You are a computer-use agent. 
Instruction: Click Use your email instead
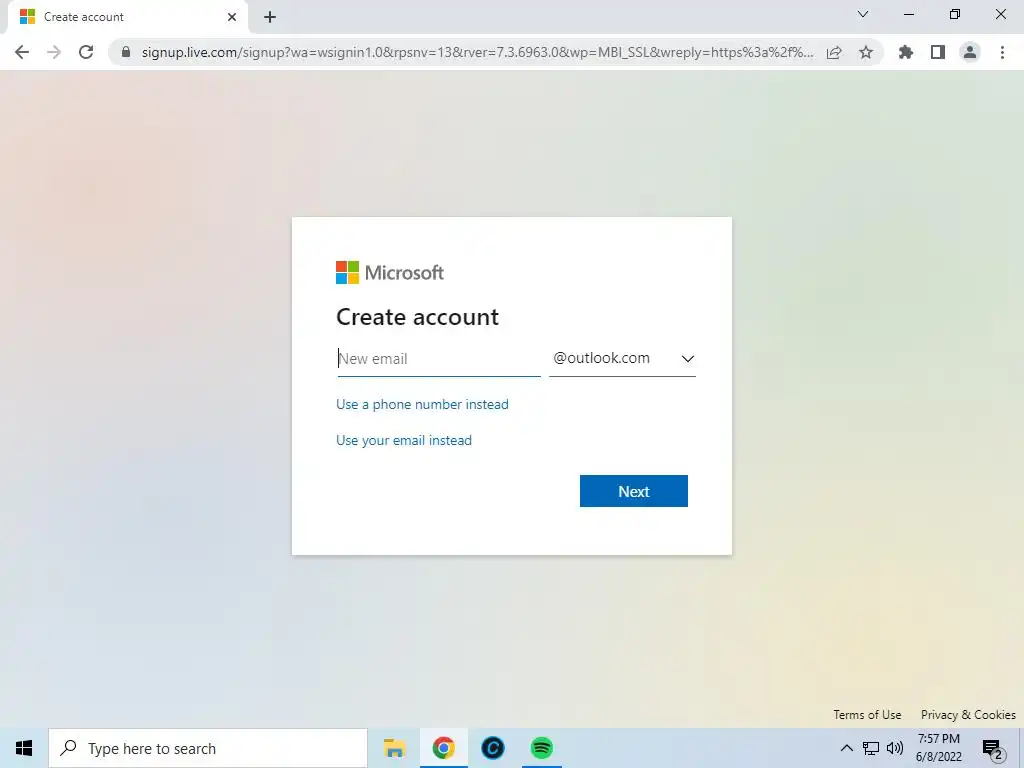(x=404, y=440)
